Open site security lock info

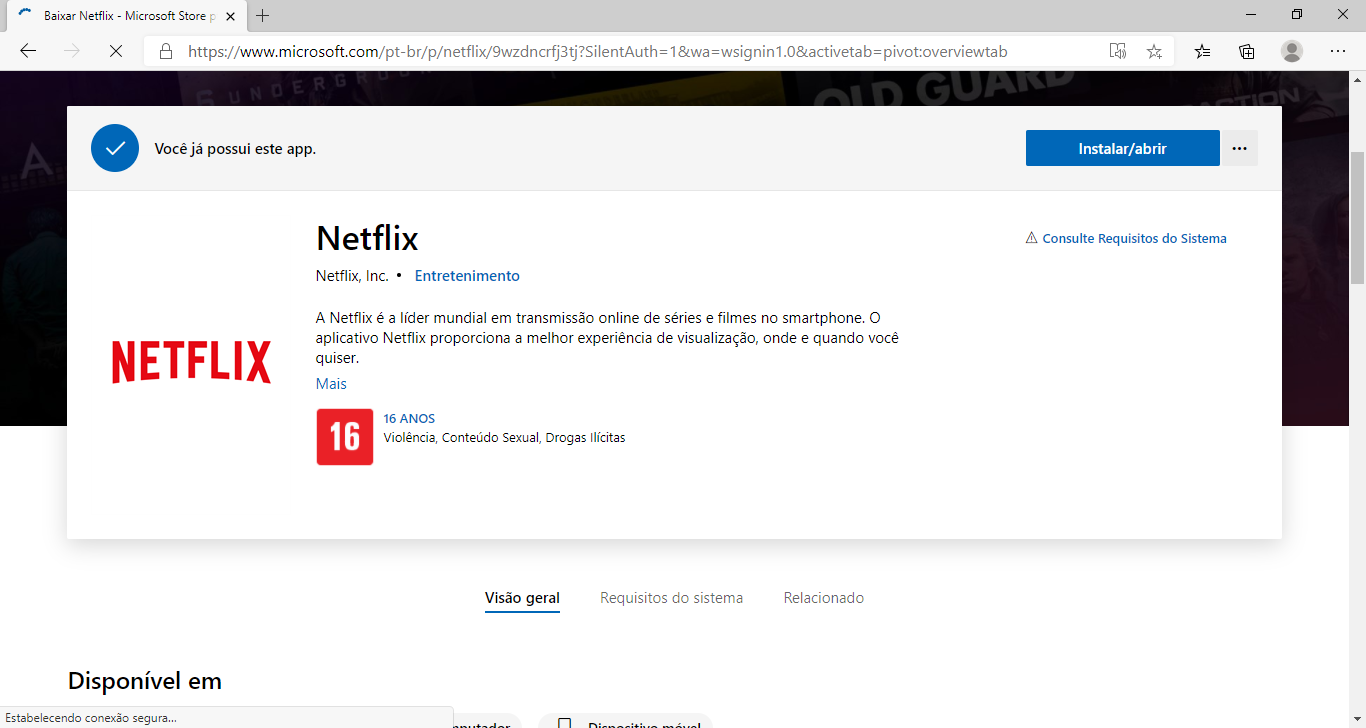click(166, 51)
